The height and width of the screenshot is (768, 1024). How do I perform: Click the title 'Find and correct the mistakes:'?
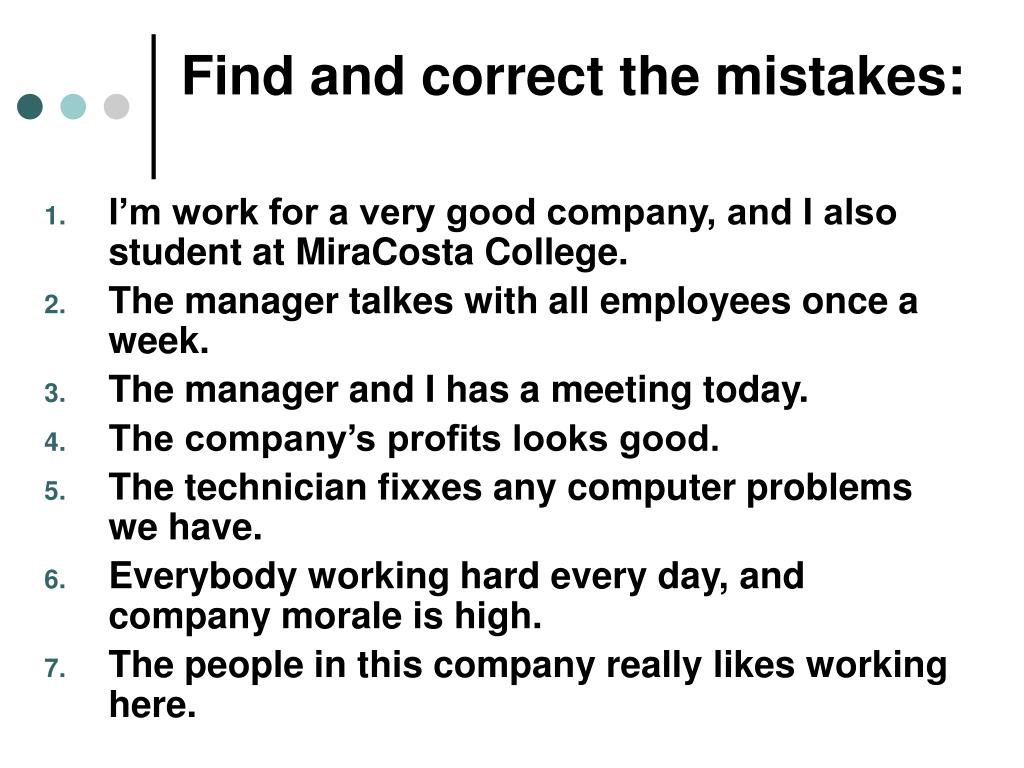click(573, 76)
